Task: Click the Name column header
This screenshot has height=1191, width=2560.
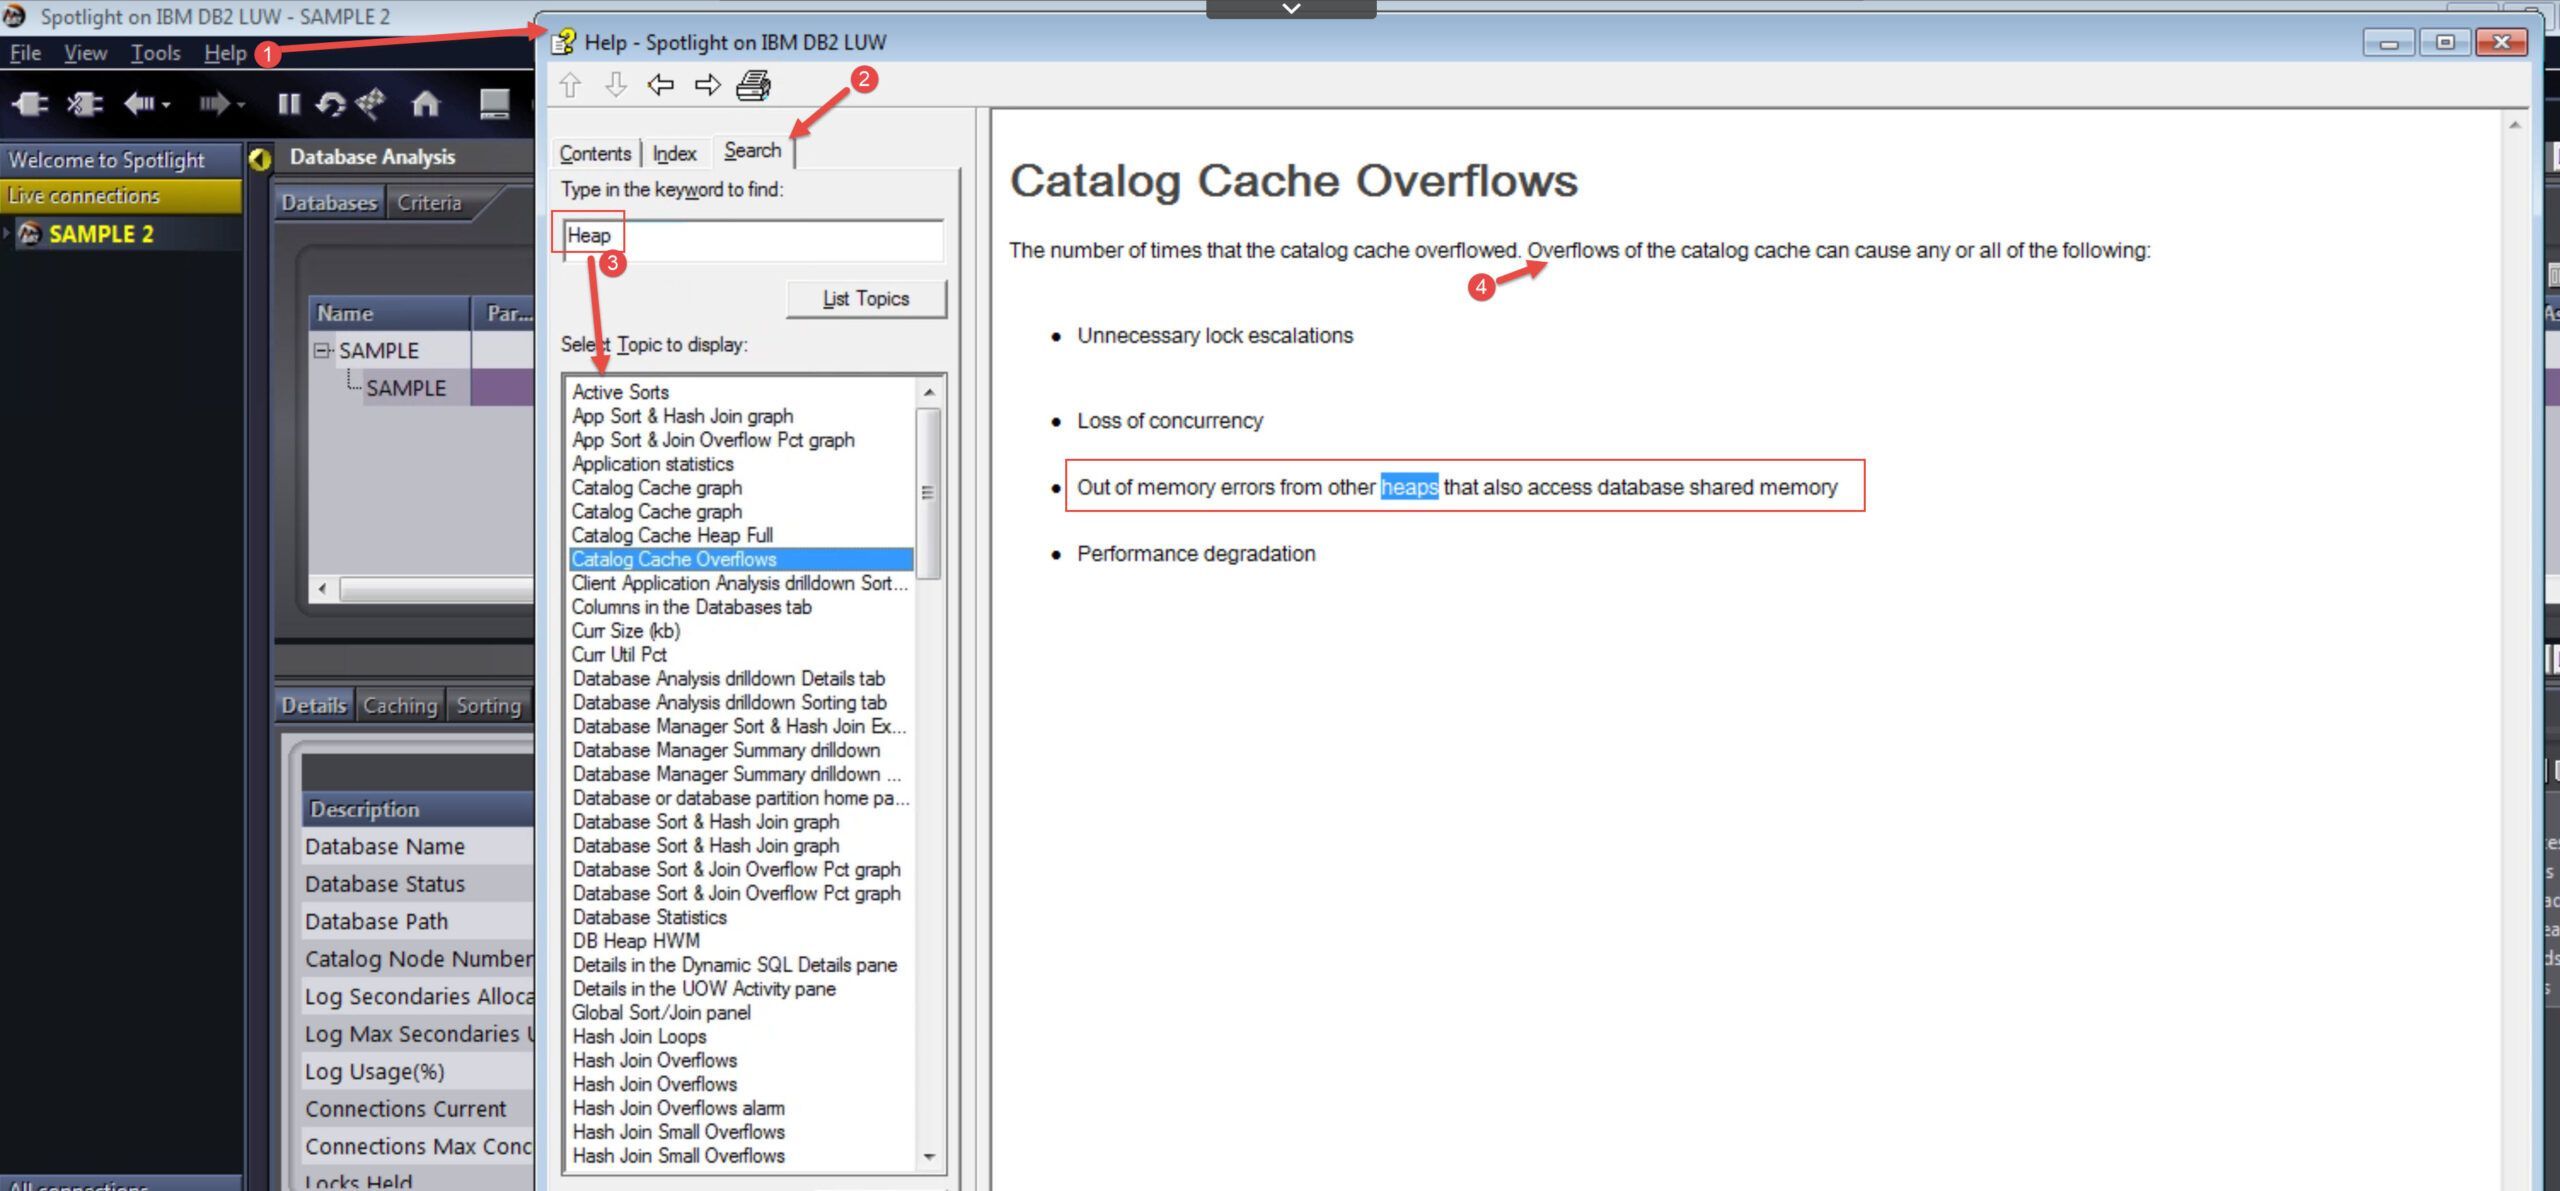Action: [389, 313]
